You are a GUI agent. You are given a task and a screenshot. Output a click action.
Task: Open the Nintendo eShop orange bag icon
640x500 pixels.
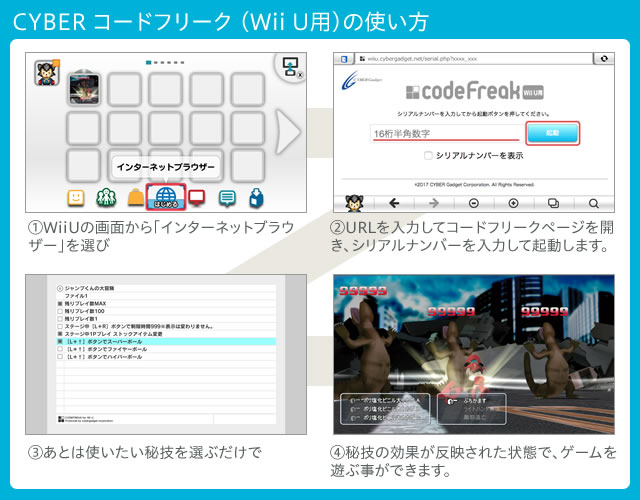(136, 198)
